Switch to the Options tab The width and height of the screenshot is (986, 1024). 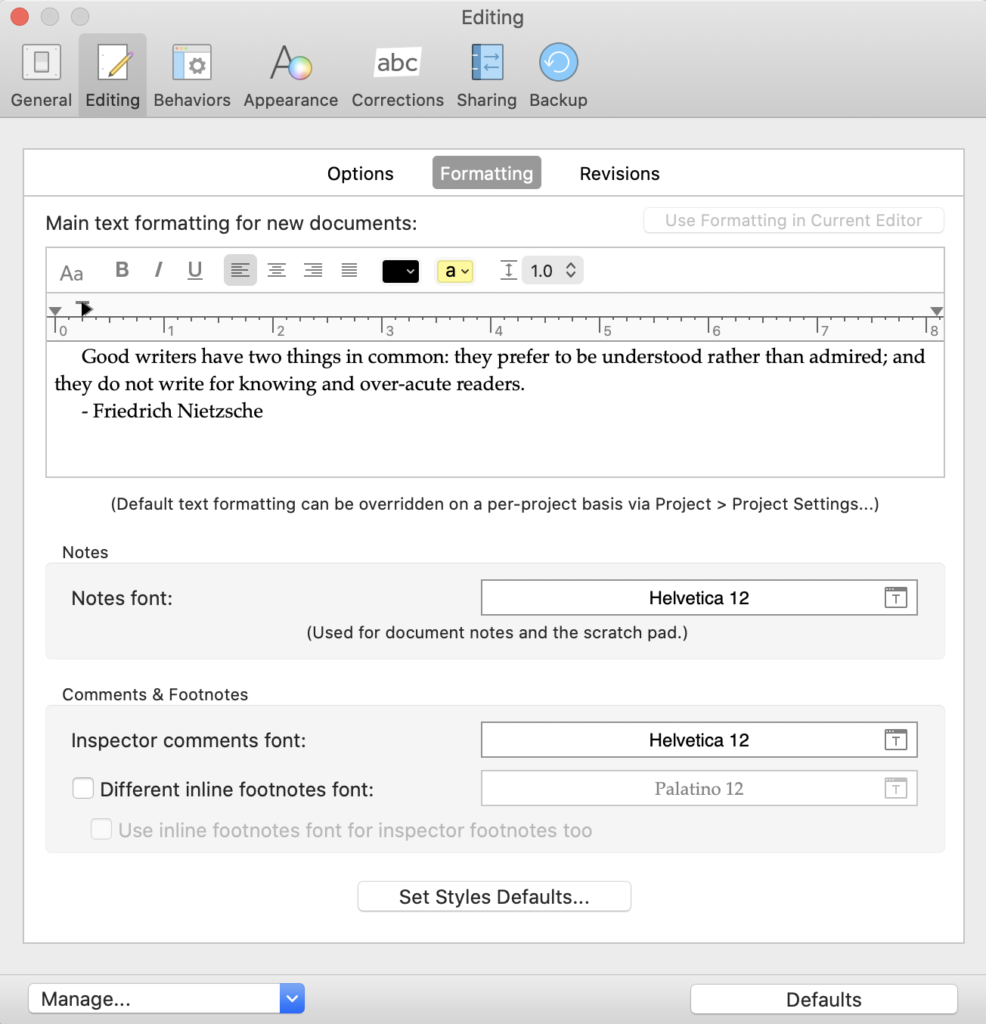pos(360,173)
